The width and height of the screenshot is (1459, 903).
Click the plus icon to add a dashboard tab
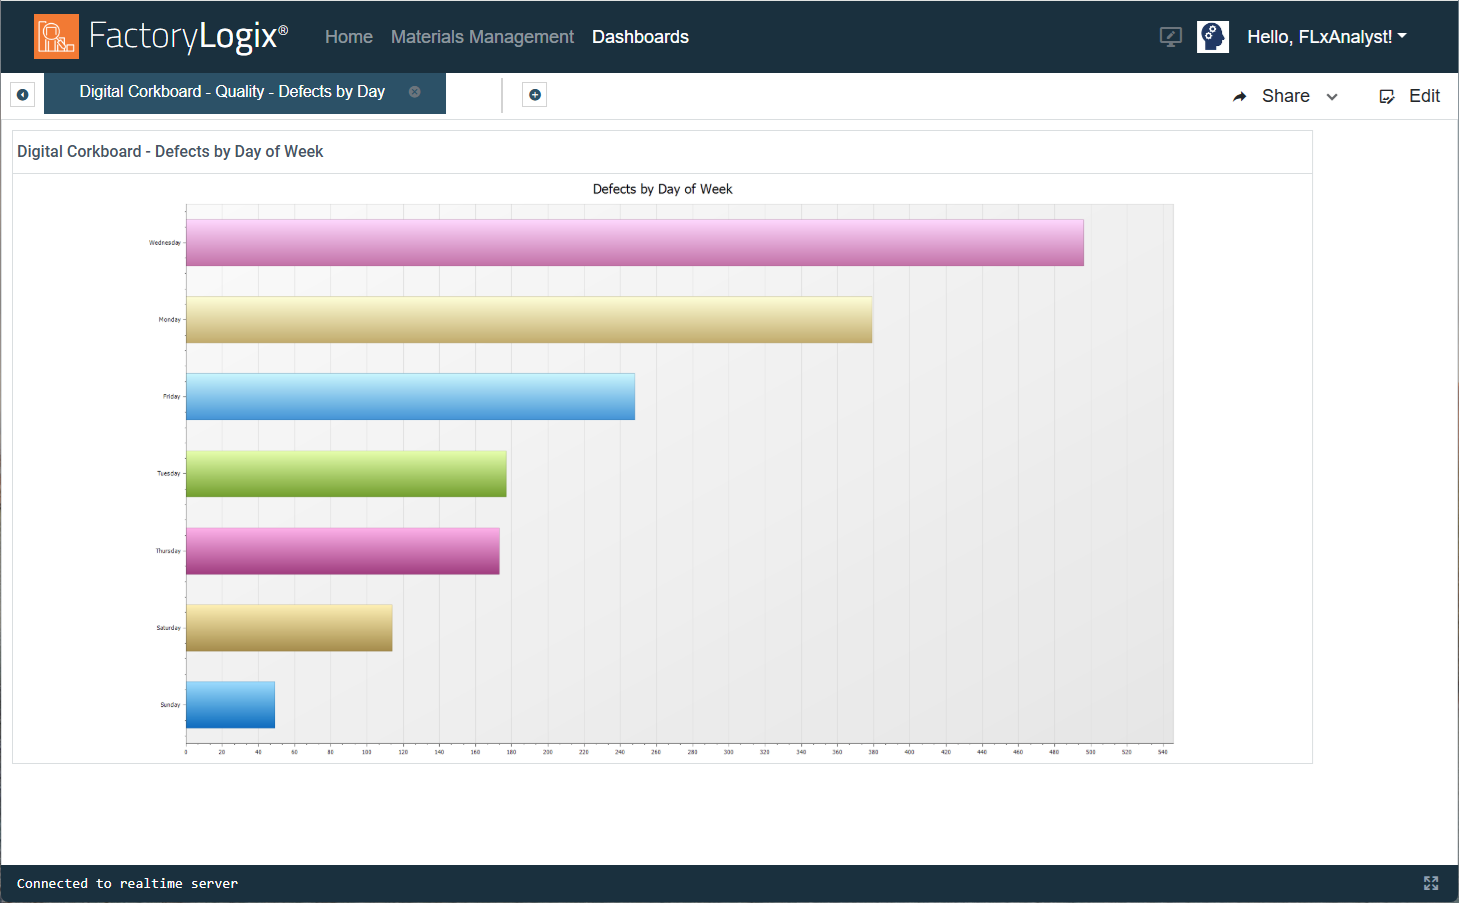tap(534, 93)
